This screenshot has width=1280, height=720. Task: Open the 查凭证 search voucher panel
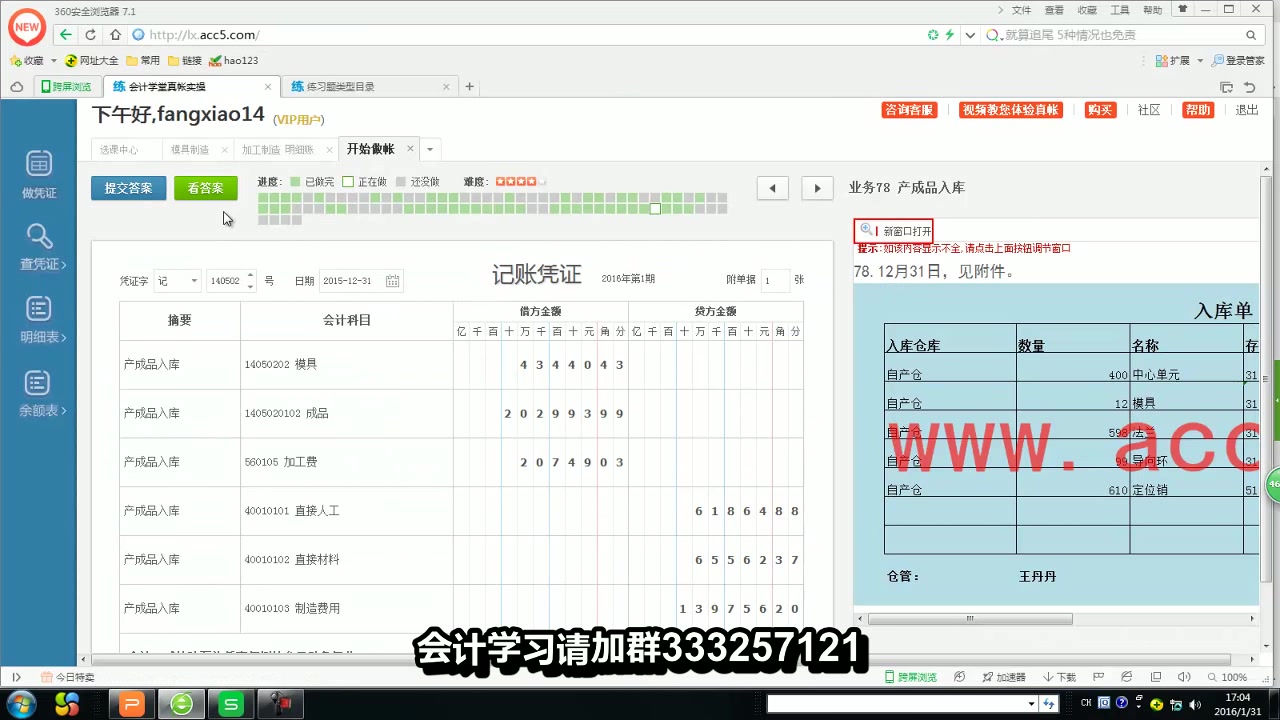point(39,247)
